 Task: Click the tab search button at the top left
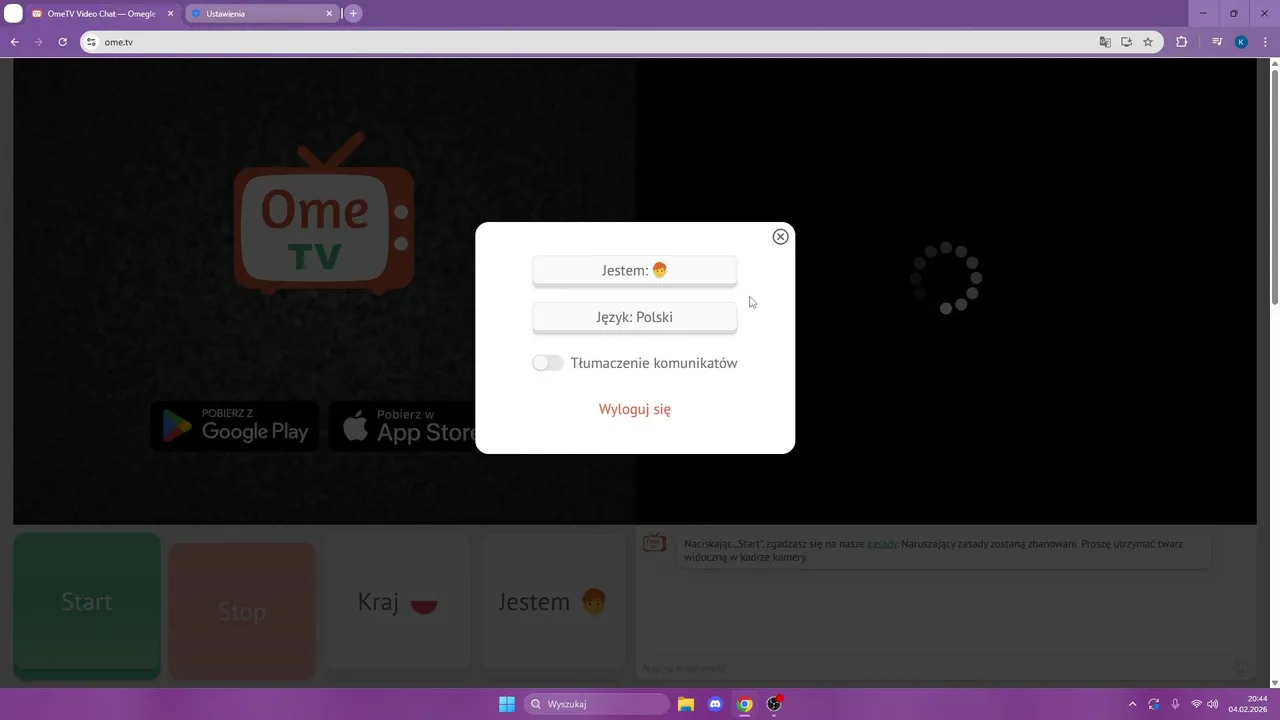click(14, 14)
